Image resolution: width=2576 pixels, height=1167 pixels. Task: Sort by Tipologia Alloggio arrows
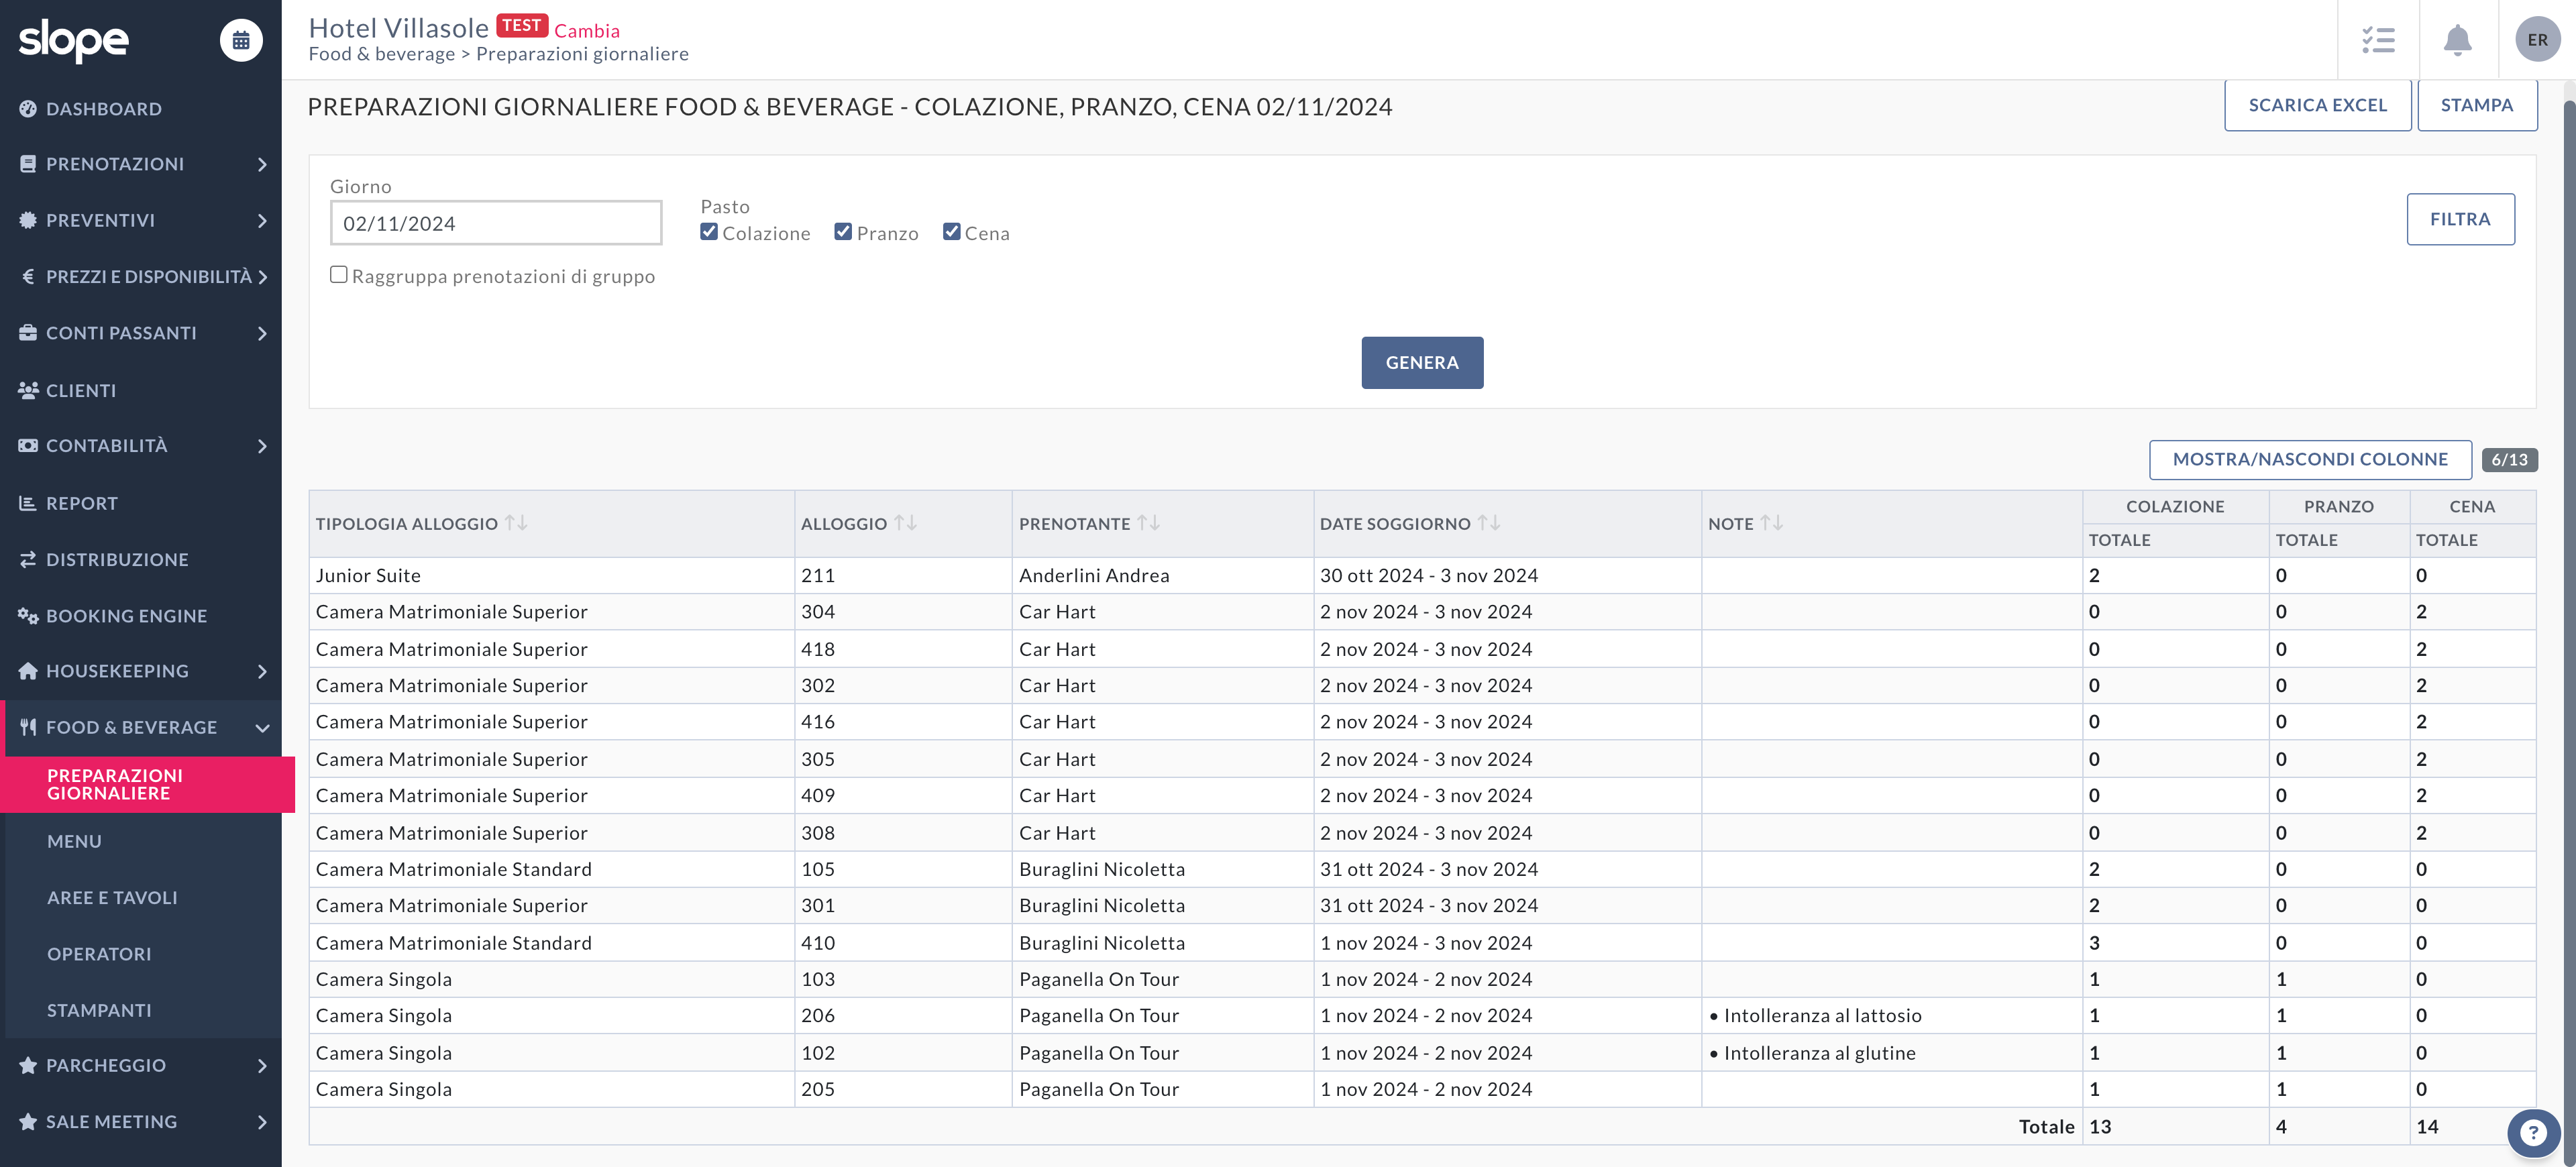[x=516, y=523]
